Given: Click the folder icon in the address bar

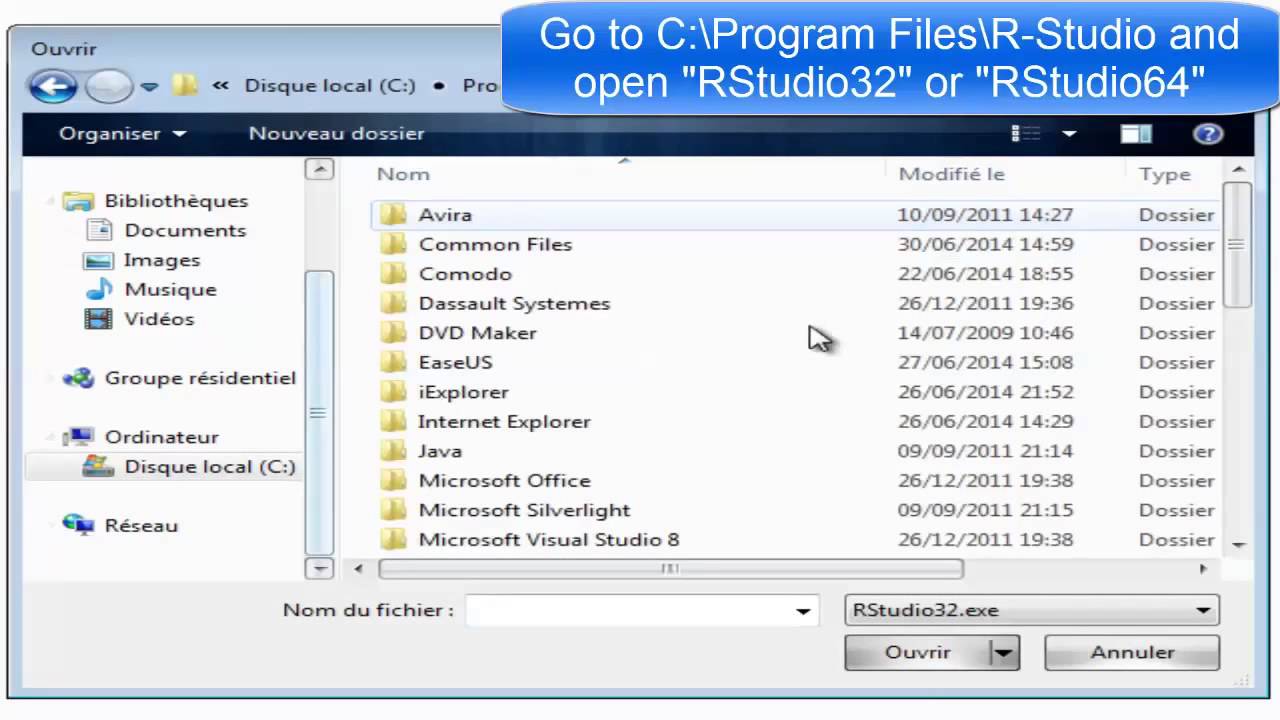Looking at the screenshot, I should point(184,85).
